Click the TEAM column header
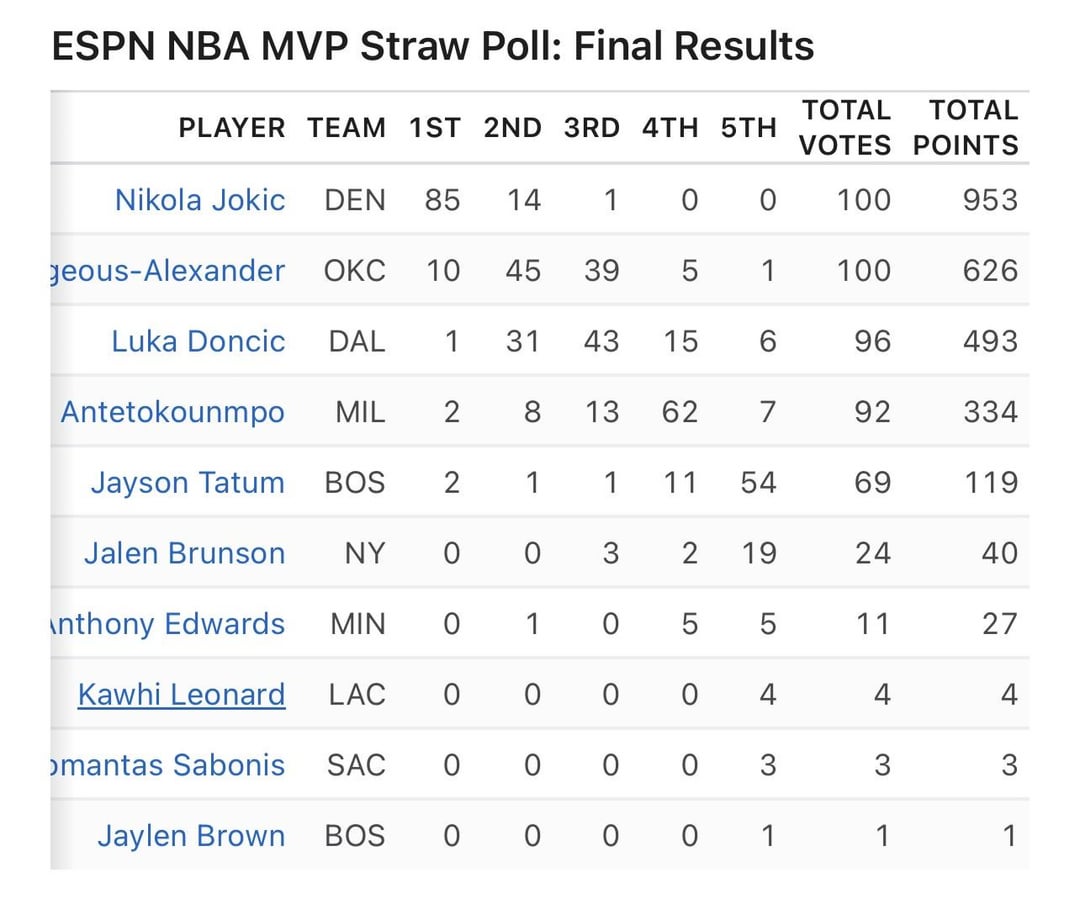 click(346, 128)
